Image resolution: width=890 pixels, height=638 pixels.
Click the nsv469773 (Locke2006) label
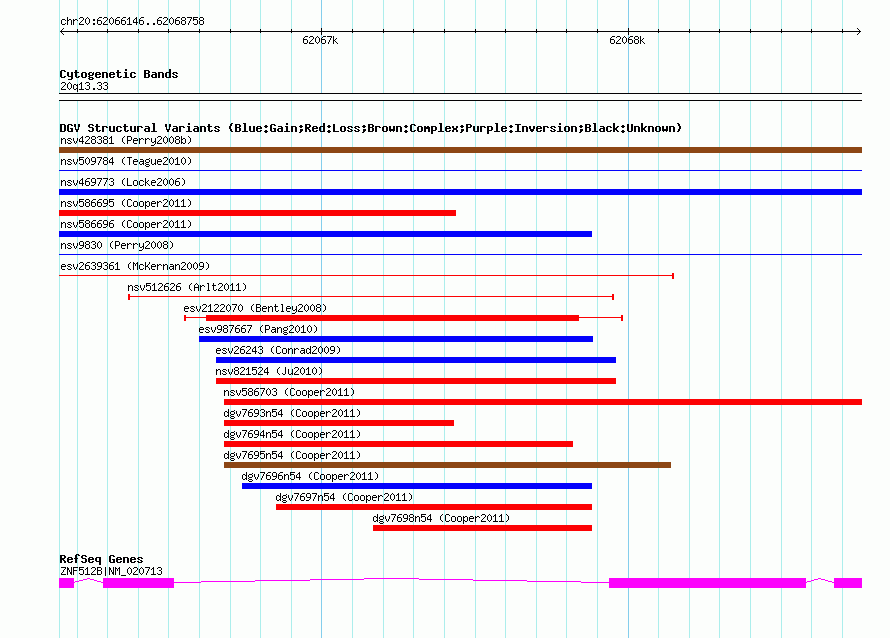123,182
